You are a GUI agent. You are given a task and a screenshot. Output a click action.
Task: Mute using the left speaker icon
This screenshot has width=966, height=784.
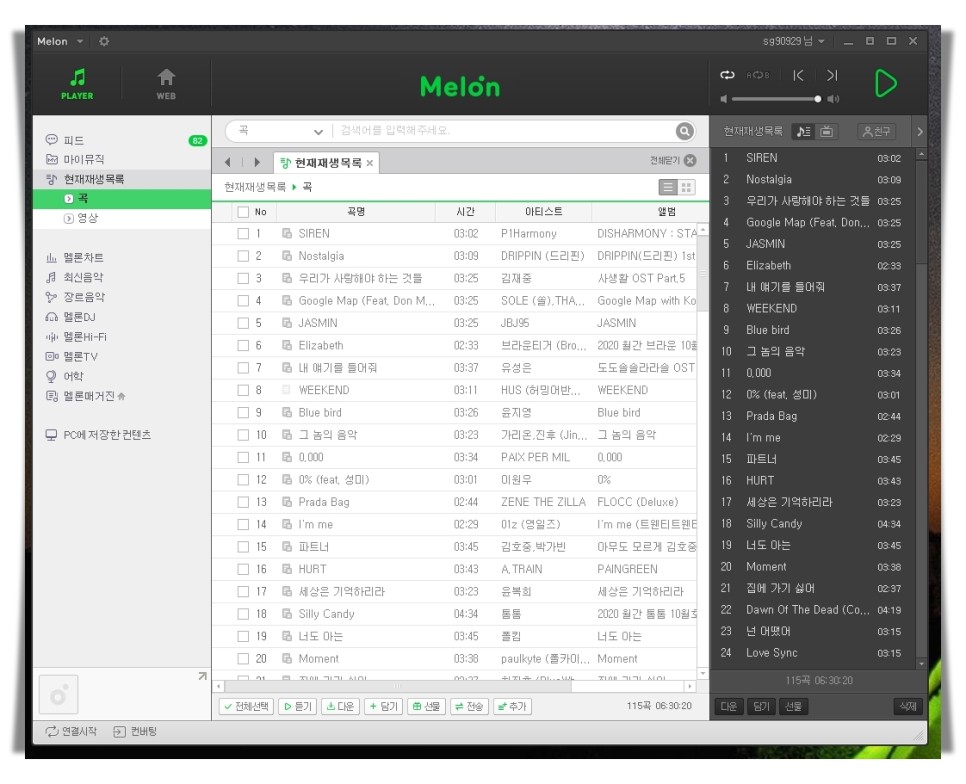click(724, 99)
